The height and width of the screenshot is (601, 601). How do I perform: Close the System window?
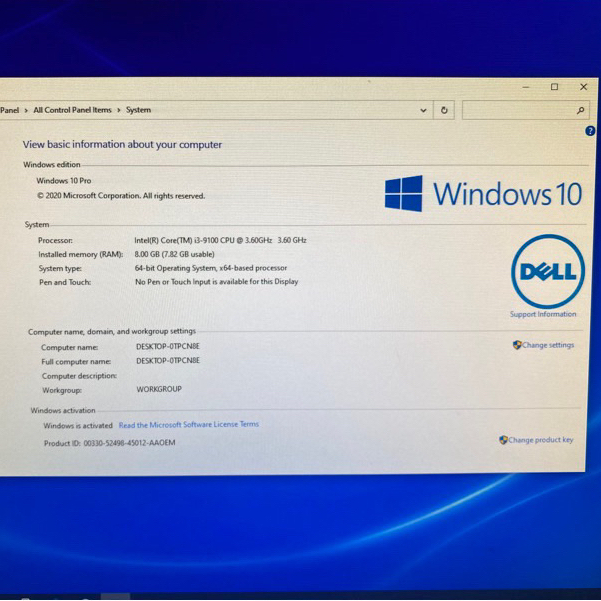point(583,88)
